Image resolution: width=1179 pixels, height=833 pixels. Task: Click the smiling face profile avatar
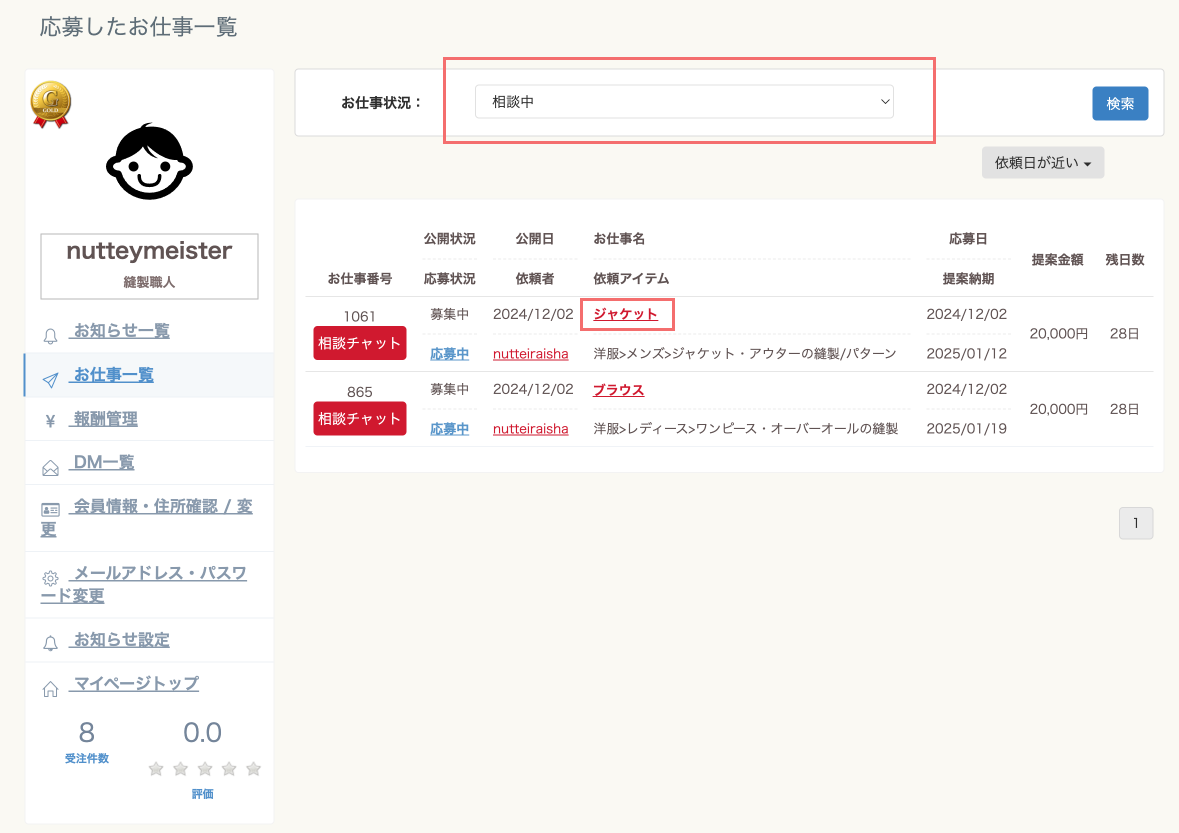point(149,162)
